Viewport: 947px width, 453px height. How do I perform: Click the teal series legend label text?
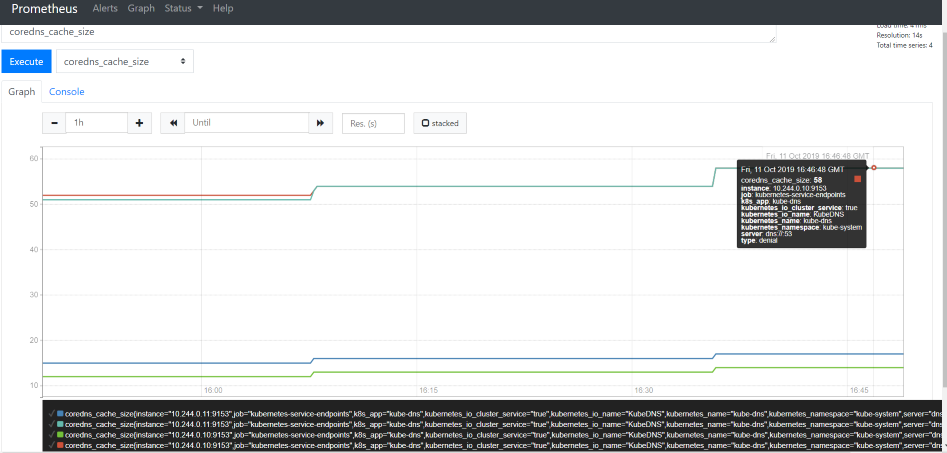[x=503, y=425]
